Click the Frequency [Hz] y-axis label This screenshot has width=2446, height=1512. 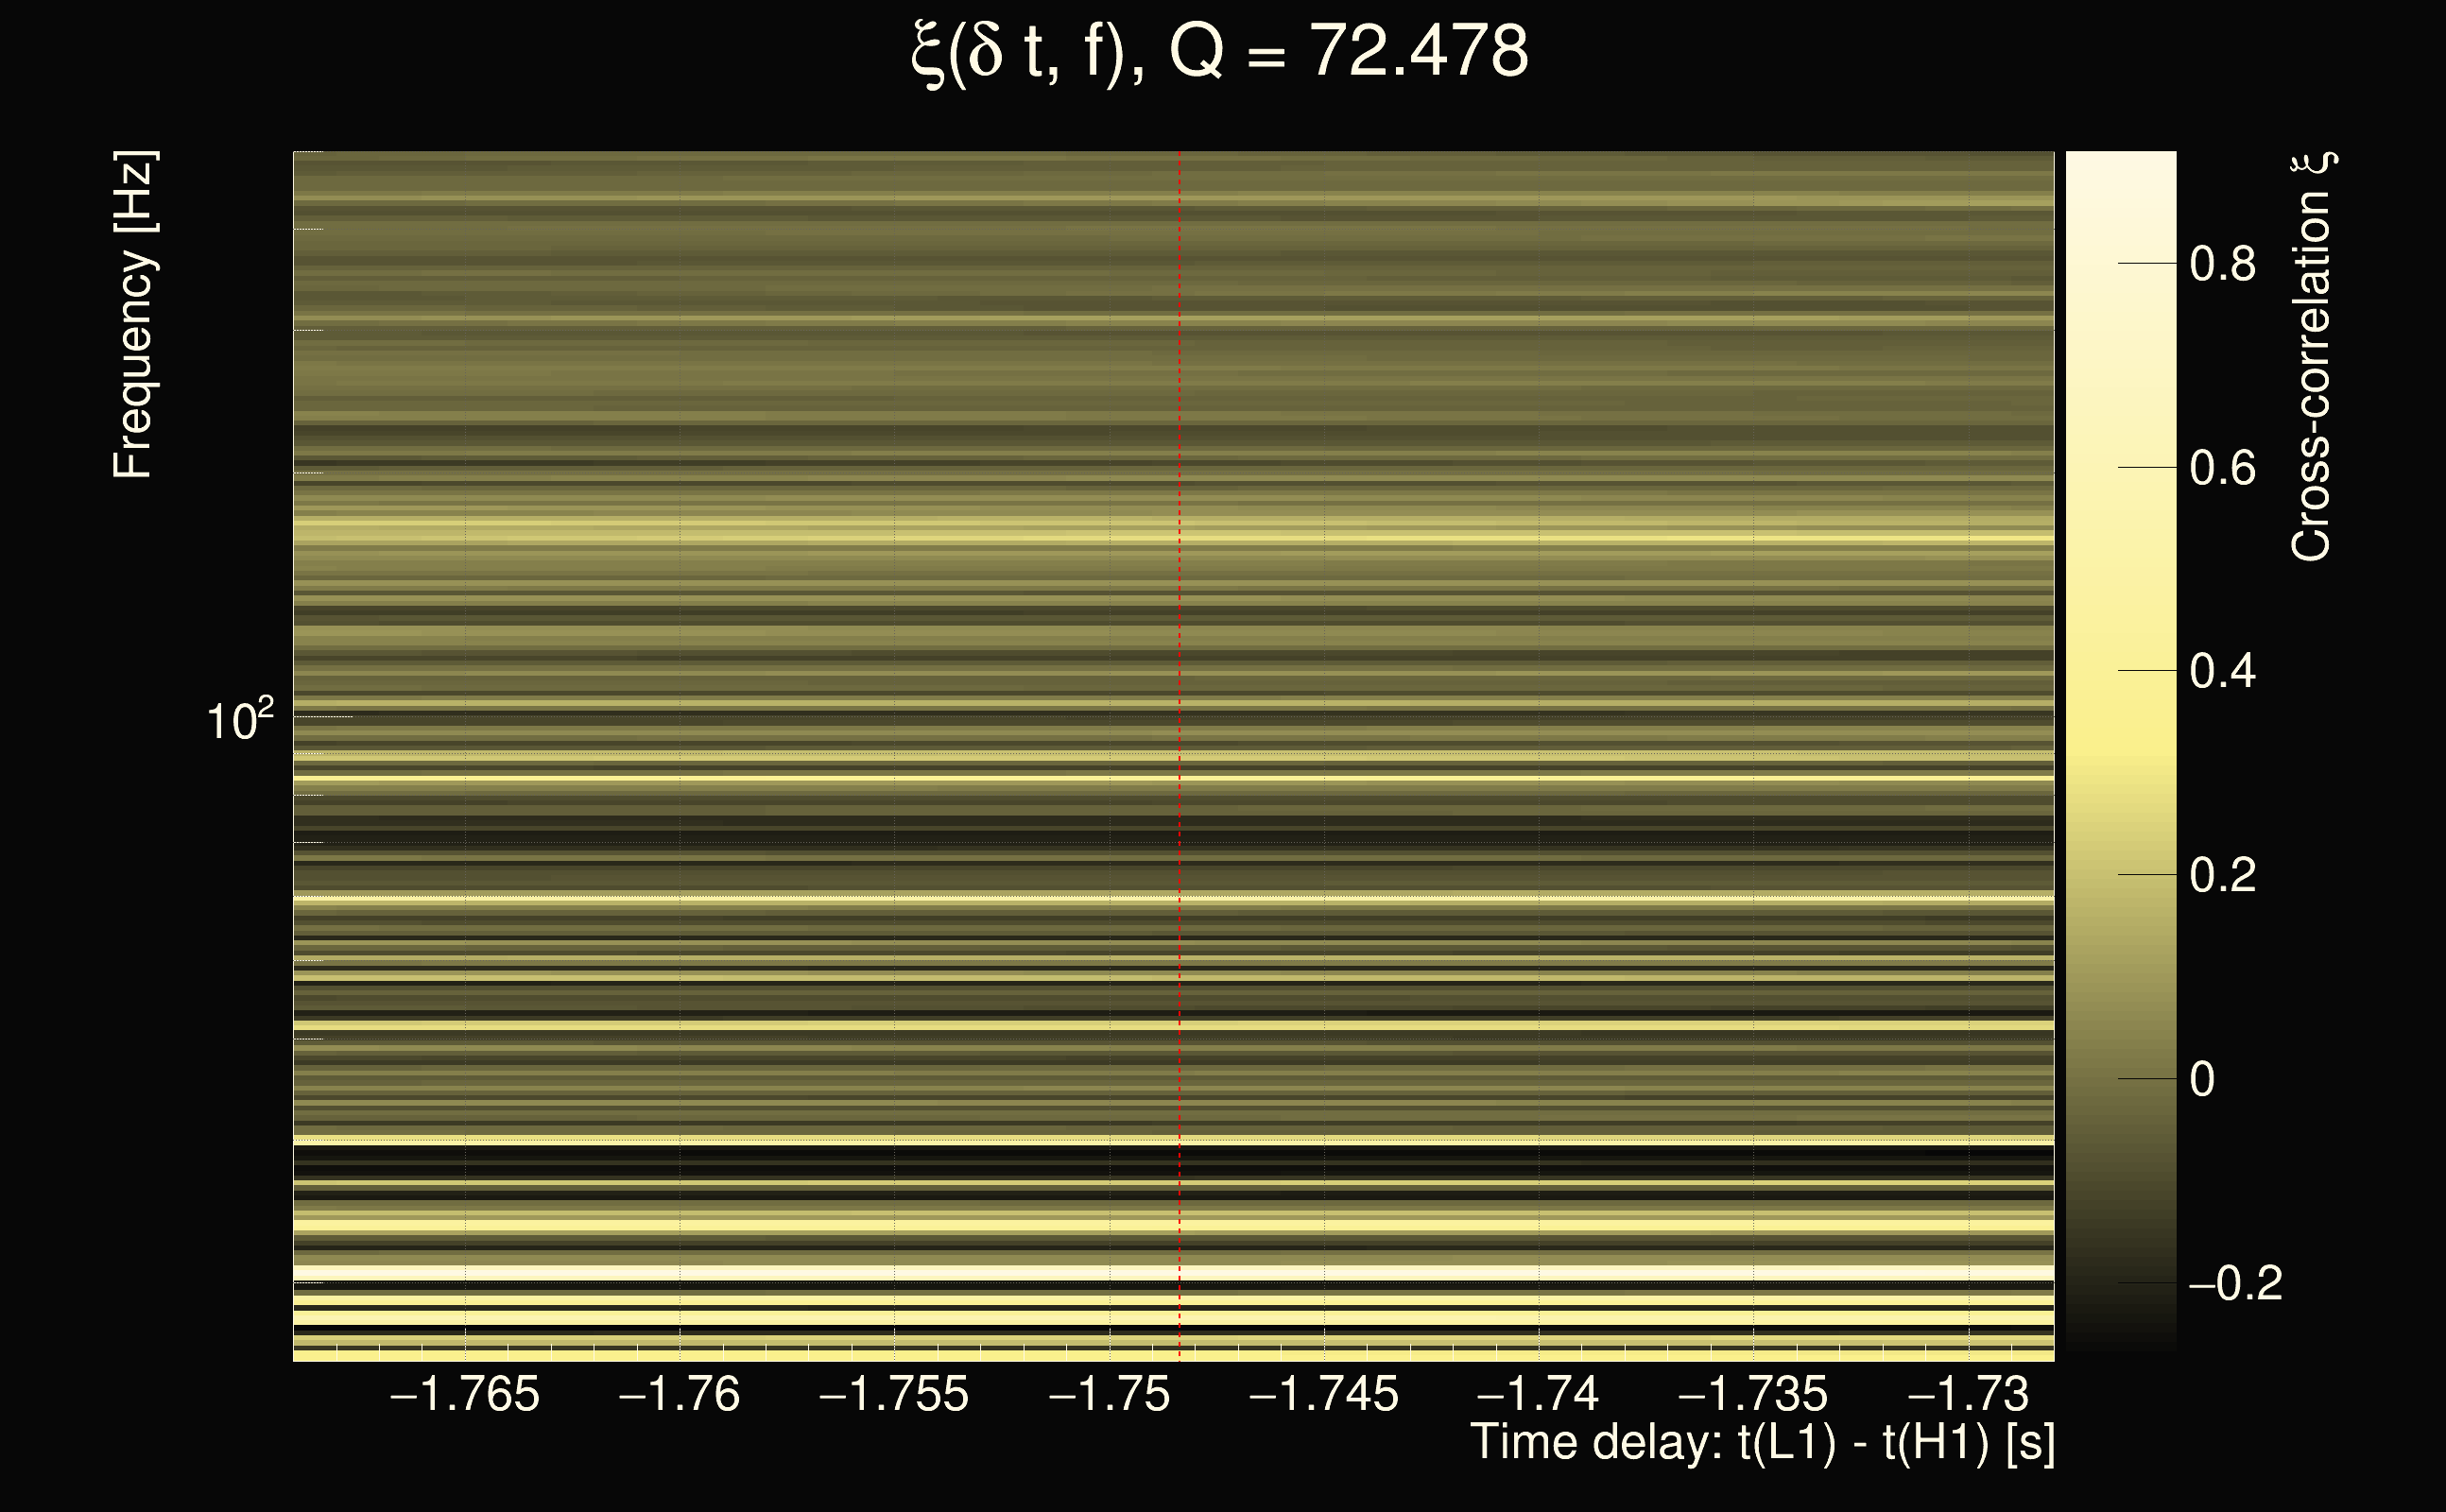(x=132, y=315)
